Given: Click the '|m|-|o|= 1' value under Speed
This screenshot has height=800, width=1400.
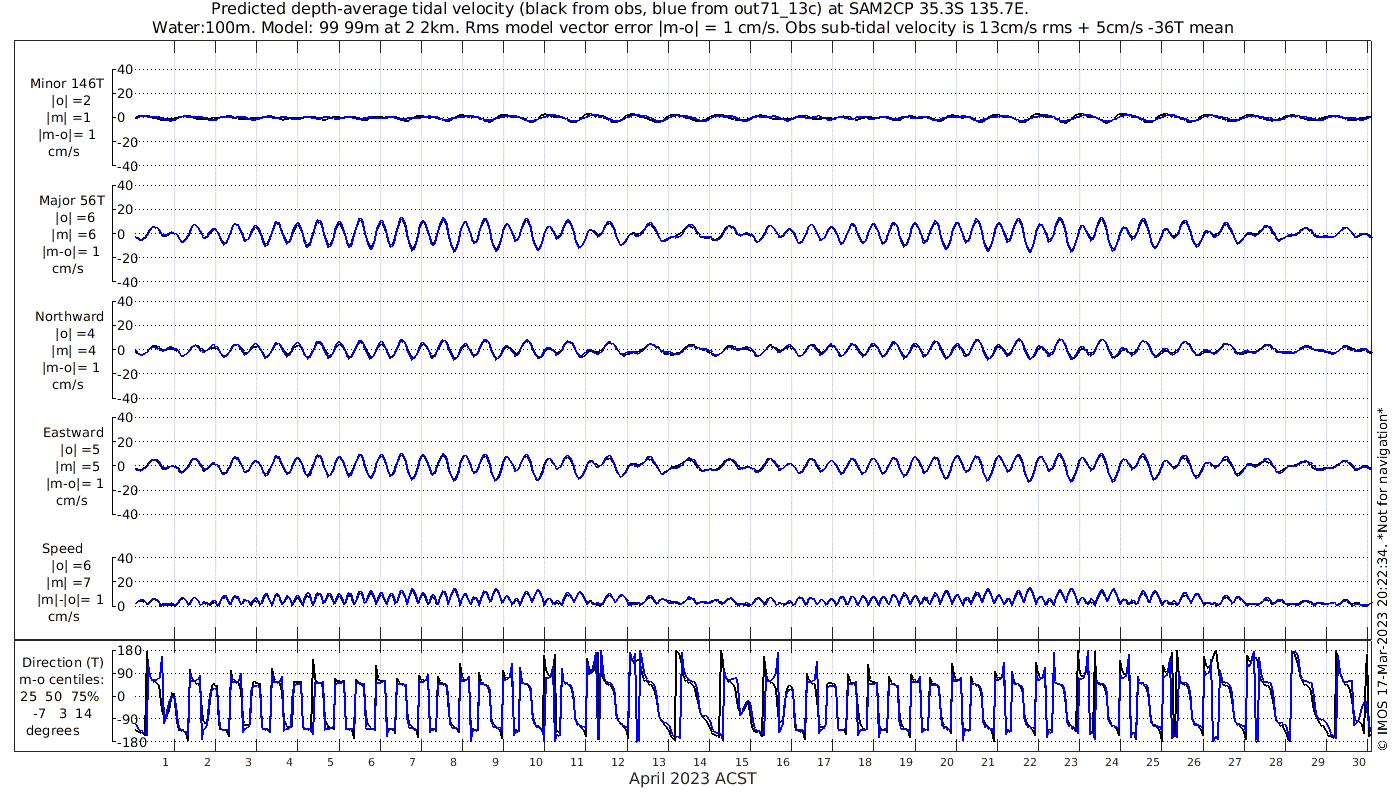Looking at the screenshot, I should (x=71, y=600).
